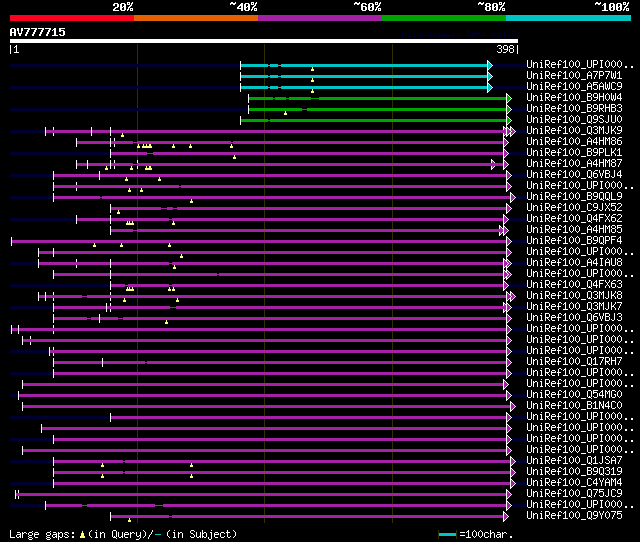This screenshot has height=542, width=640.
Task: Select the UniRef100_A4HM85 label
Action: 574,230
